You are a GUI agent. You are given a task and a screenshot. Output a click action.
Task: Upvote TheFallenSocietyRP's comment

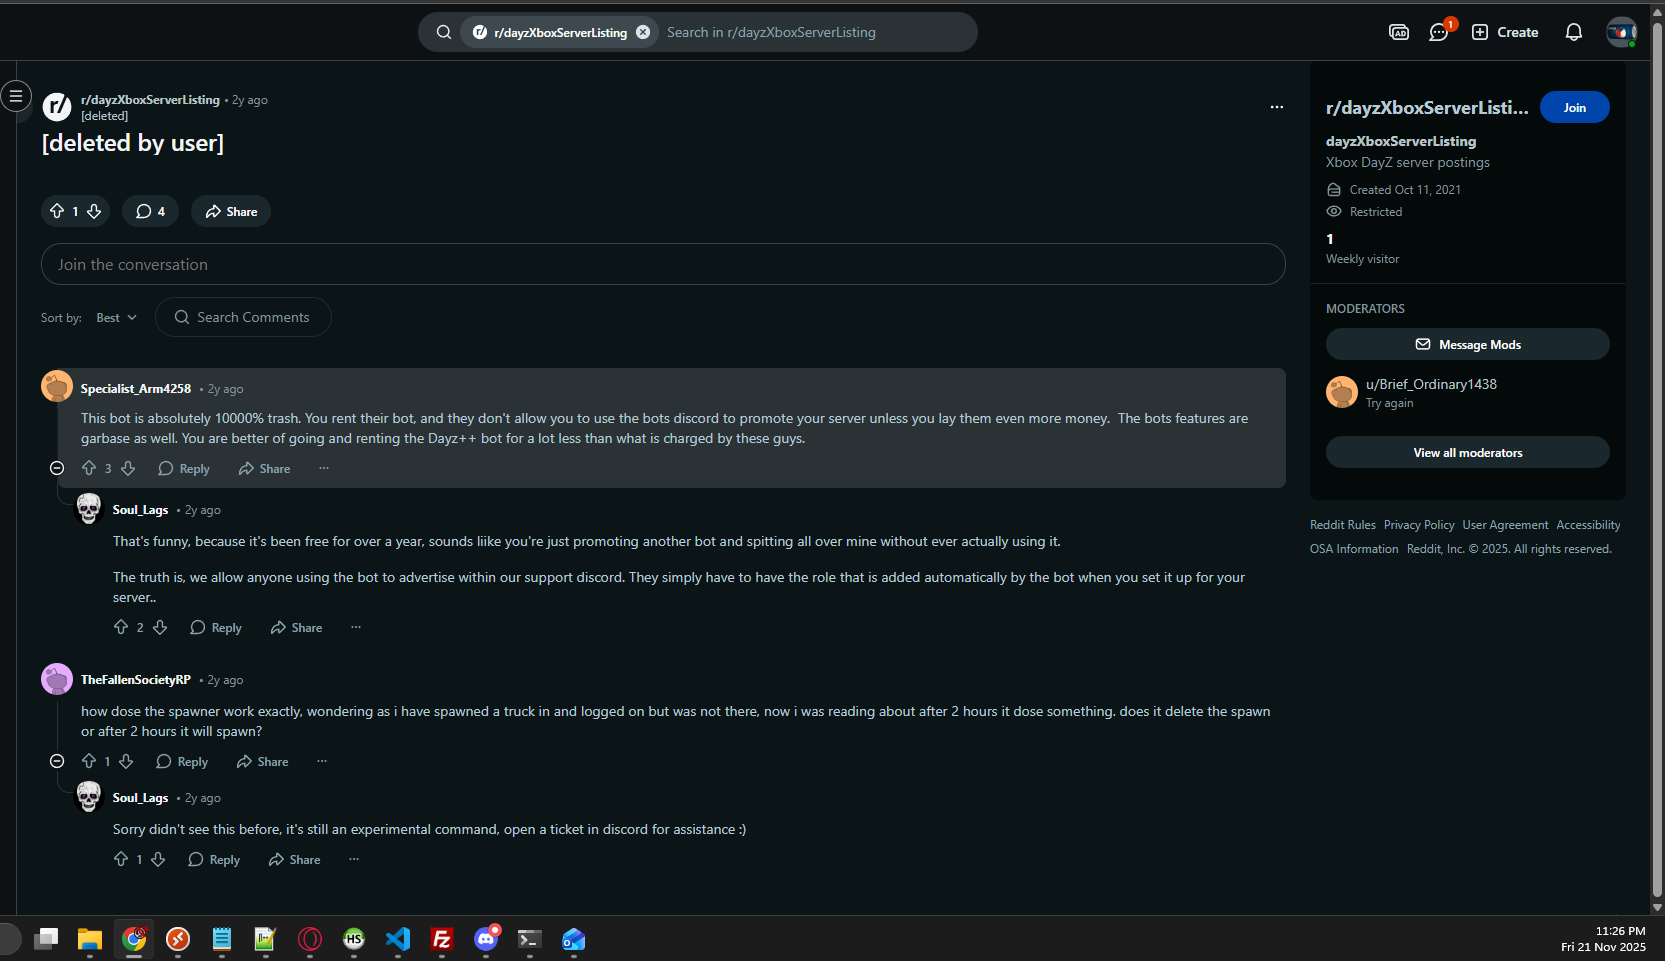pyautogui.click(x=89, y=761)
